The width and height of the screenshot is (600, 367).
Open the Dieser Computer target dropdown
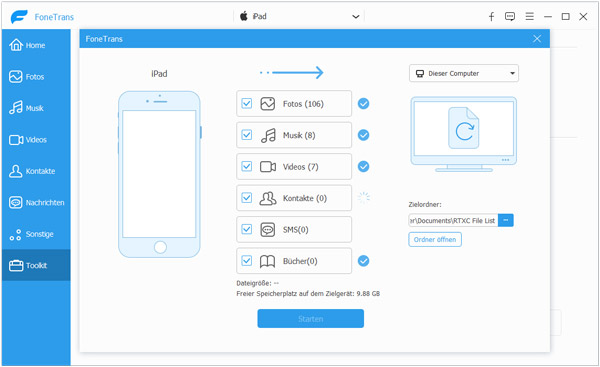tap(464, 73)
